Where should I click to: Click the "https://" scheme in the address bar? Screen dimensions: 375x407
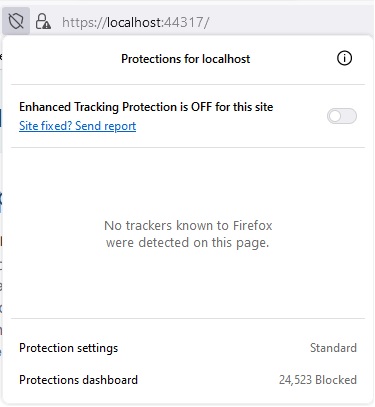(x=84, y=22)
